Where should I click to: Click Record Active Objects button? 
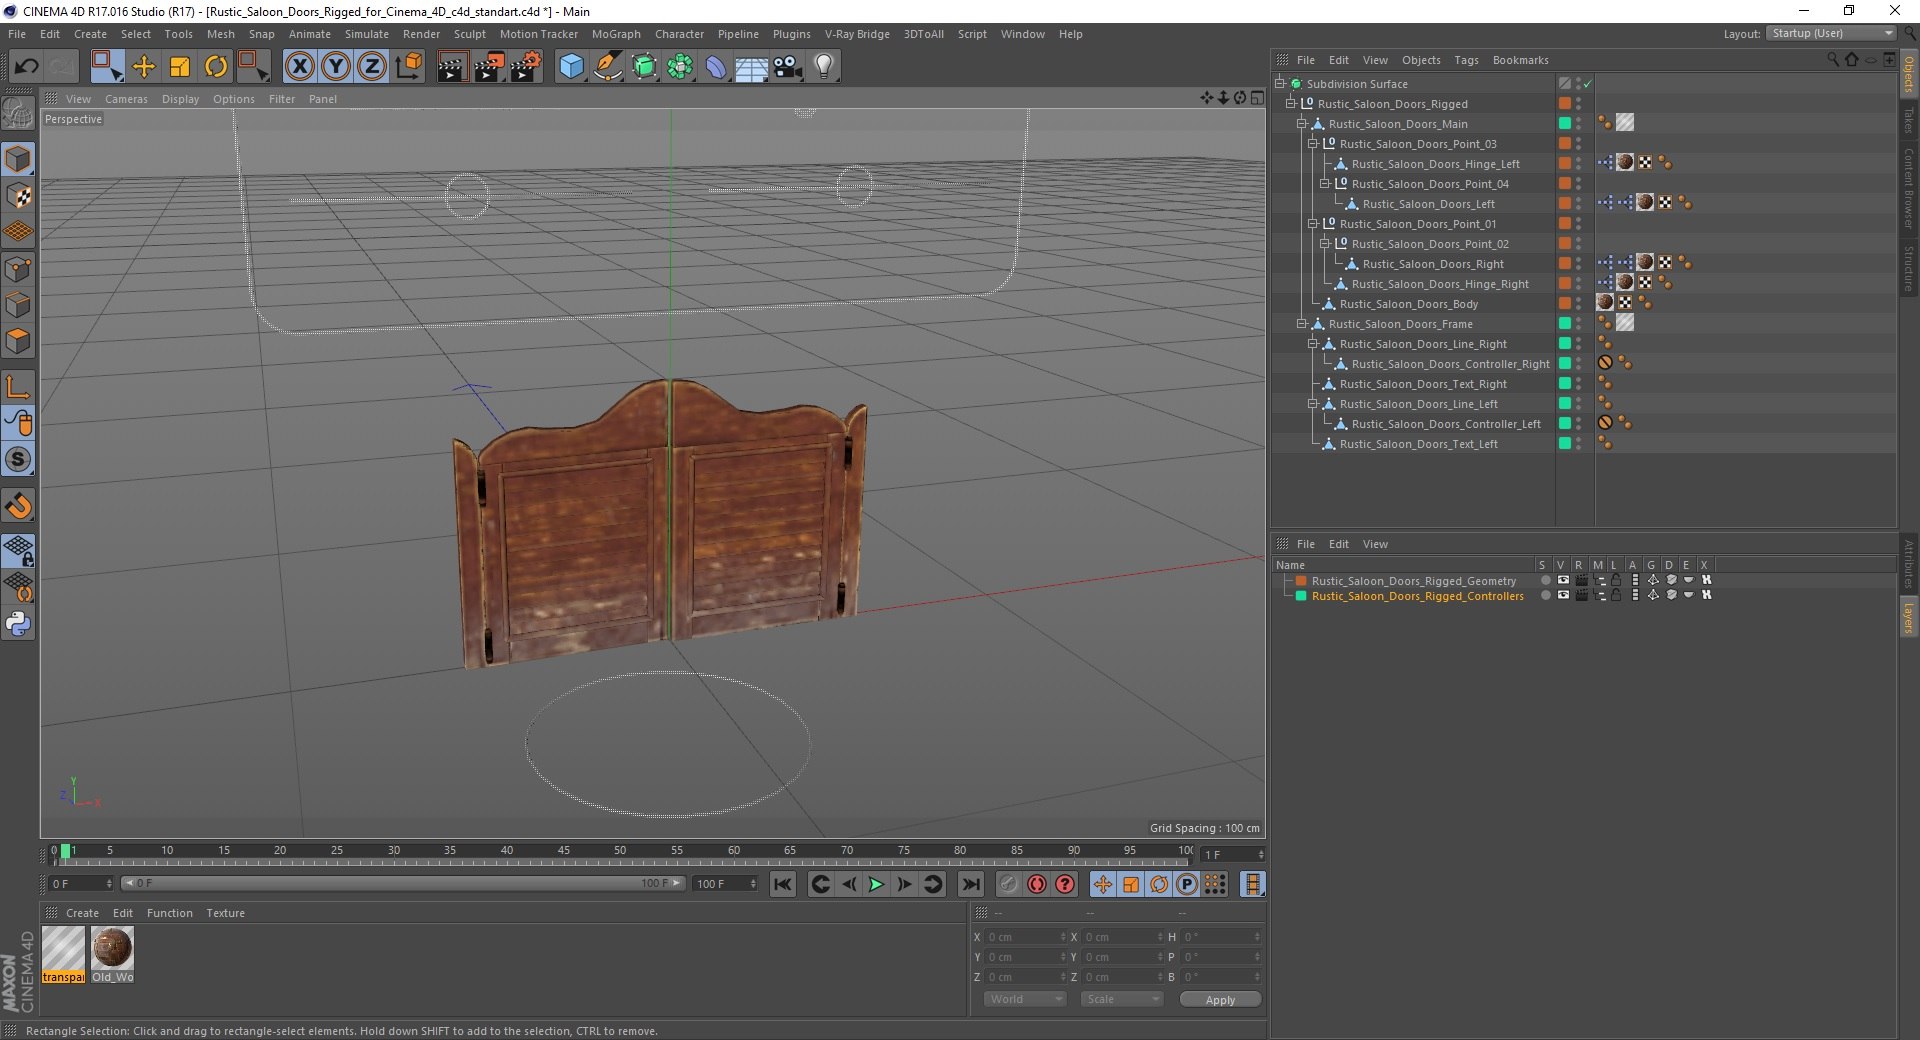(x=1009, y=884)
